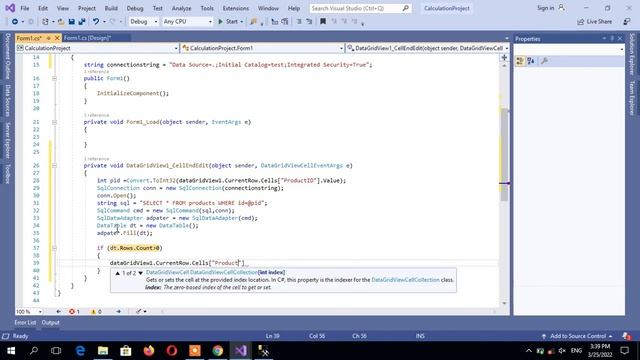The width and height of the screenshot is (640, 360).
Task: Click the New Project toolbar icon
Action: pos(45,22)
